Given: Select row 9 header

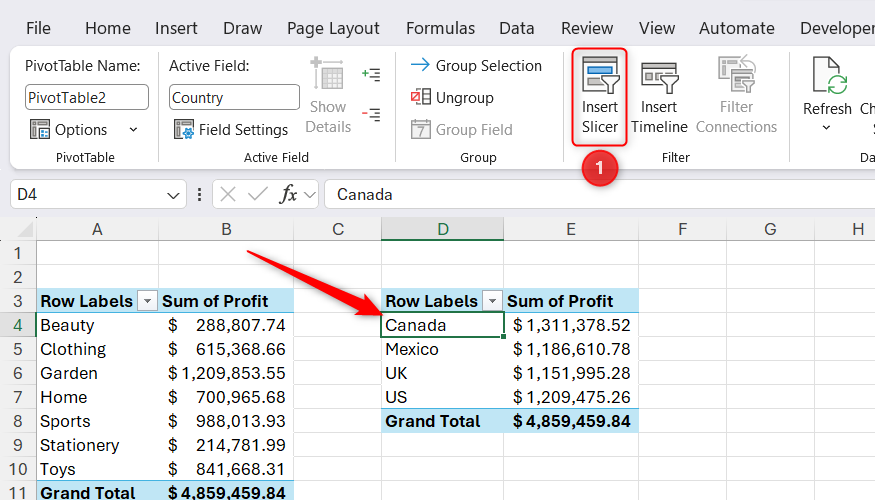Looking at the screenshot, I should (18, 445).
